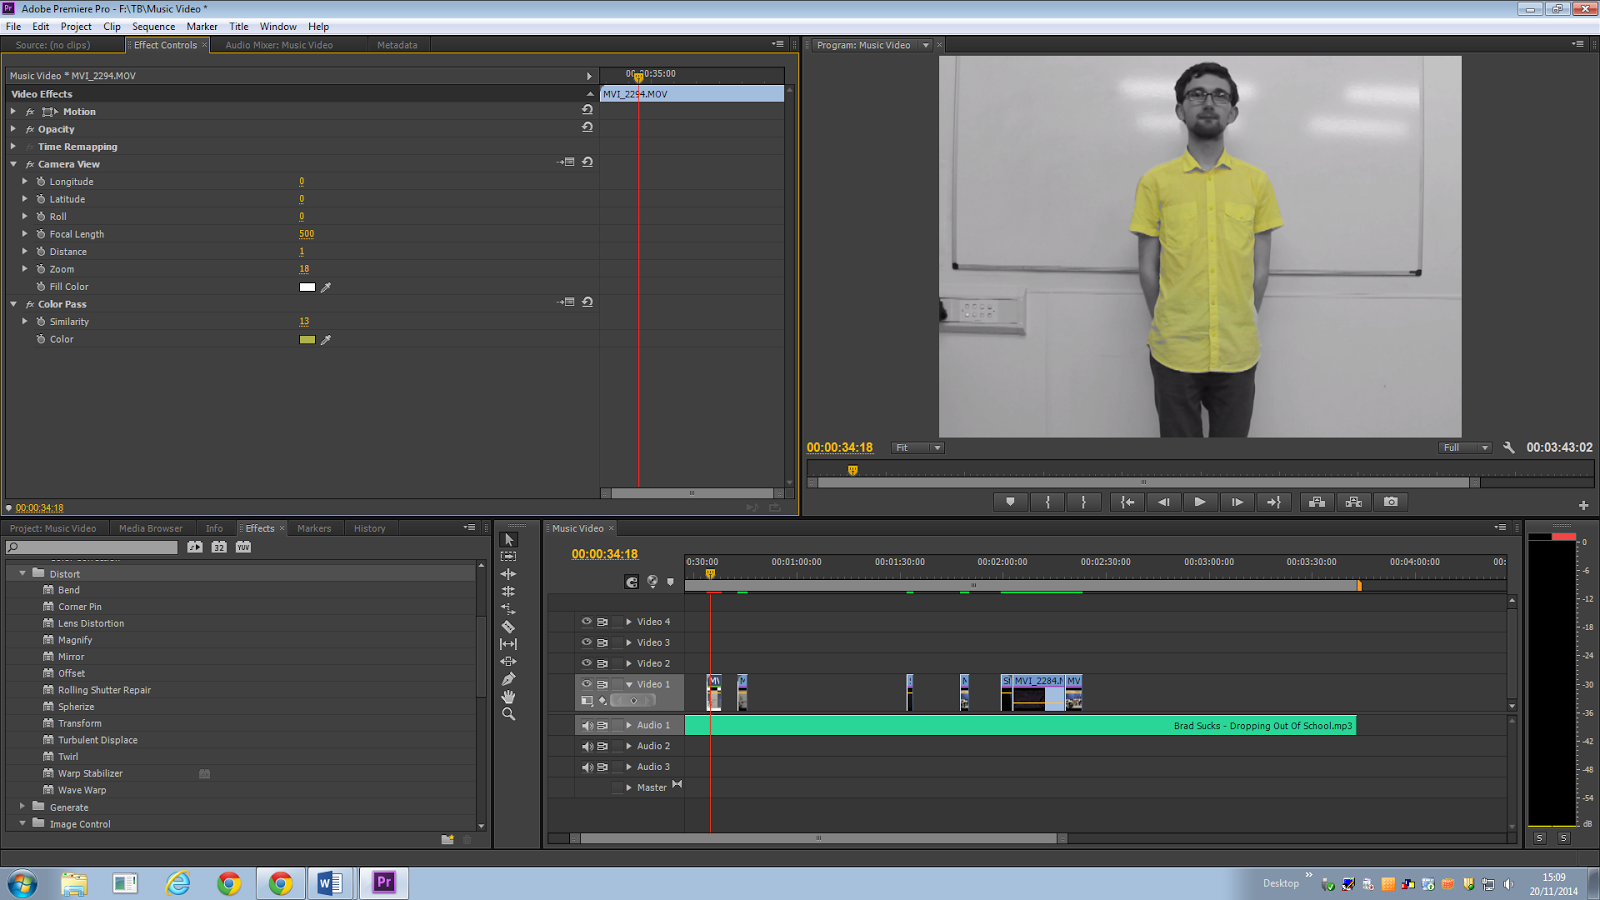Reset the Camera View effect
Screen dimensions: 1600x900
point(587,162)
